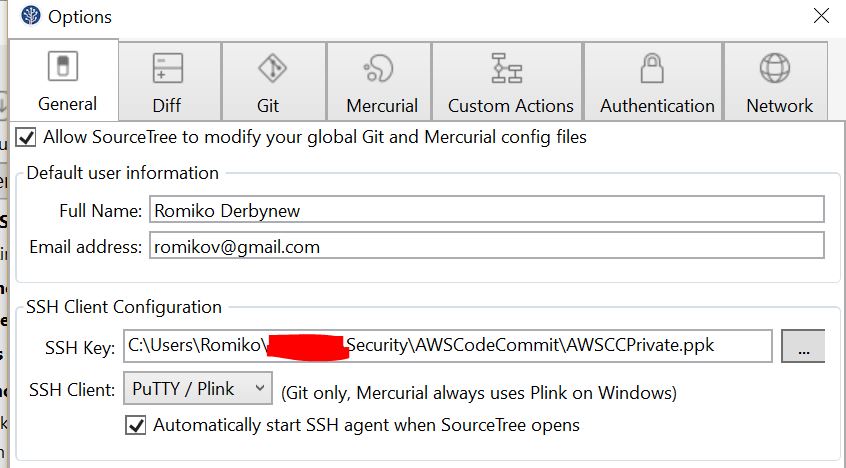Click the Custom Actions flowchart icon
This screenshot has height=468, width=846.
(x=508, y=68)
